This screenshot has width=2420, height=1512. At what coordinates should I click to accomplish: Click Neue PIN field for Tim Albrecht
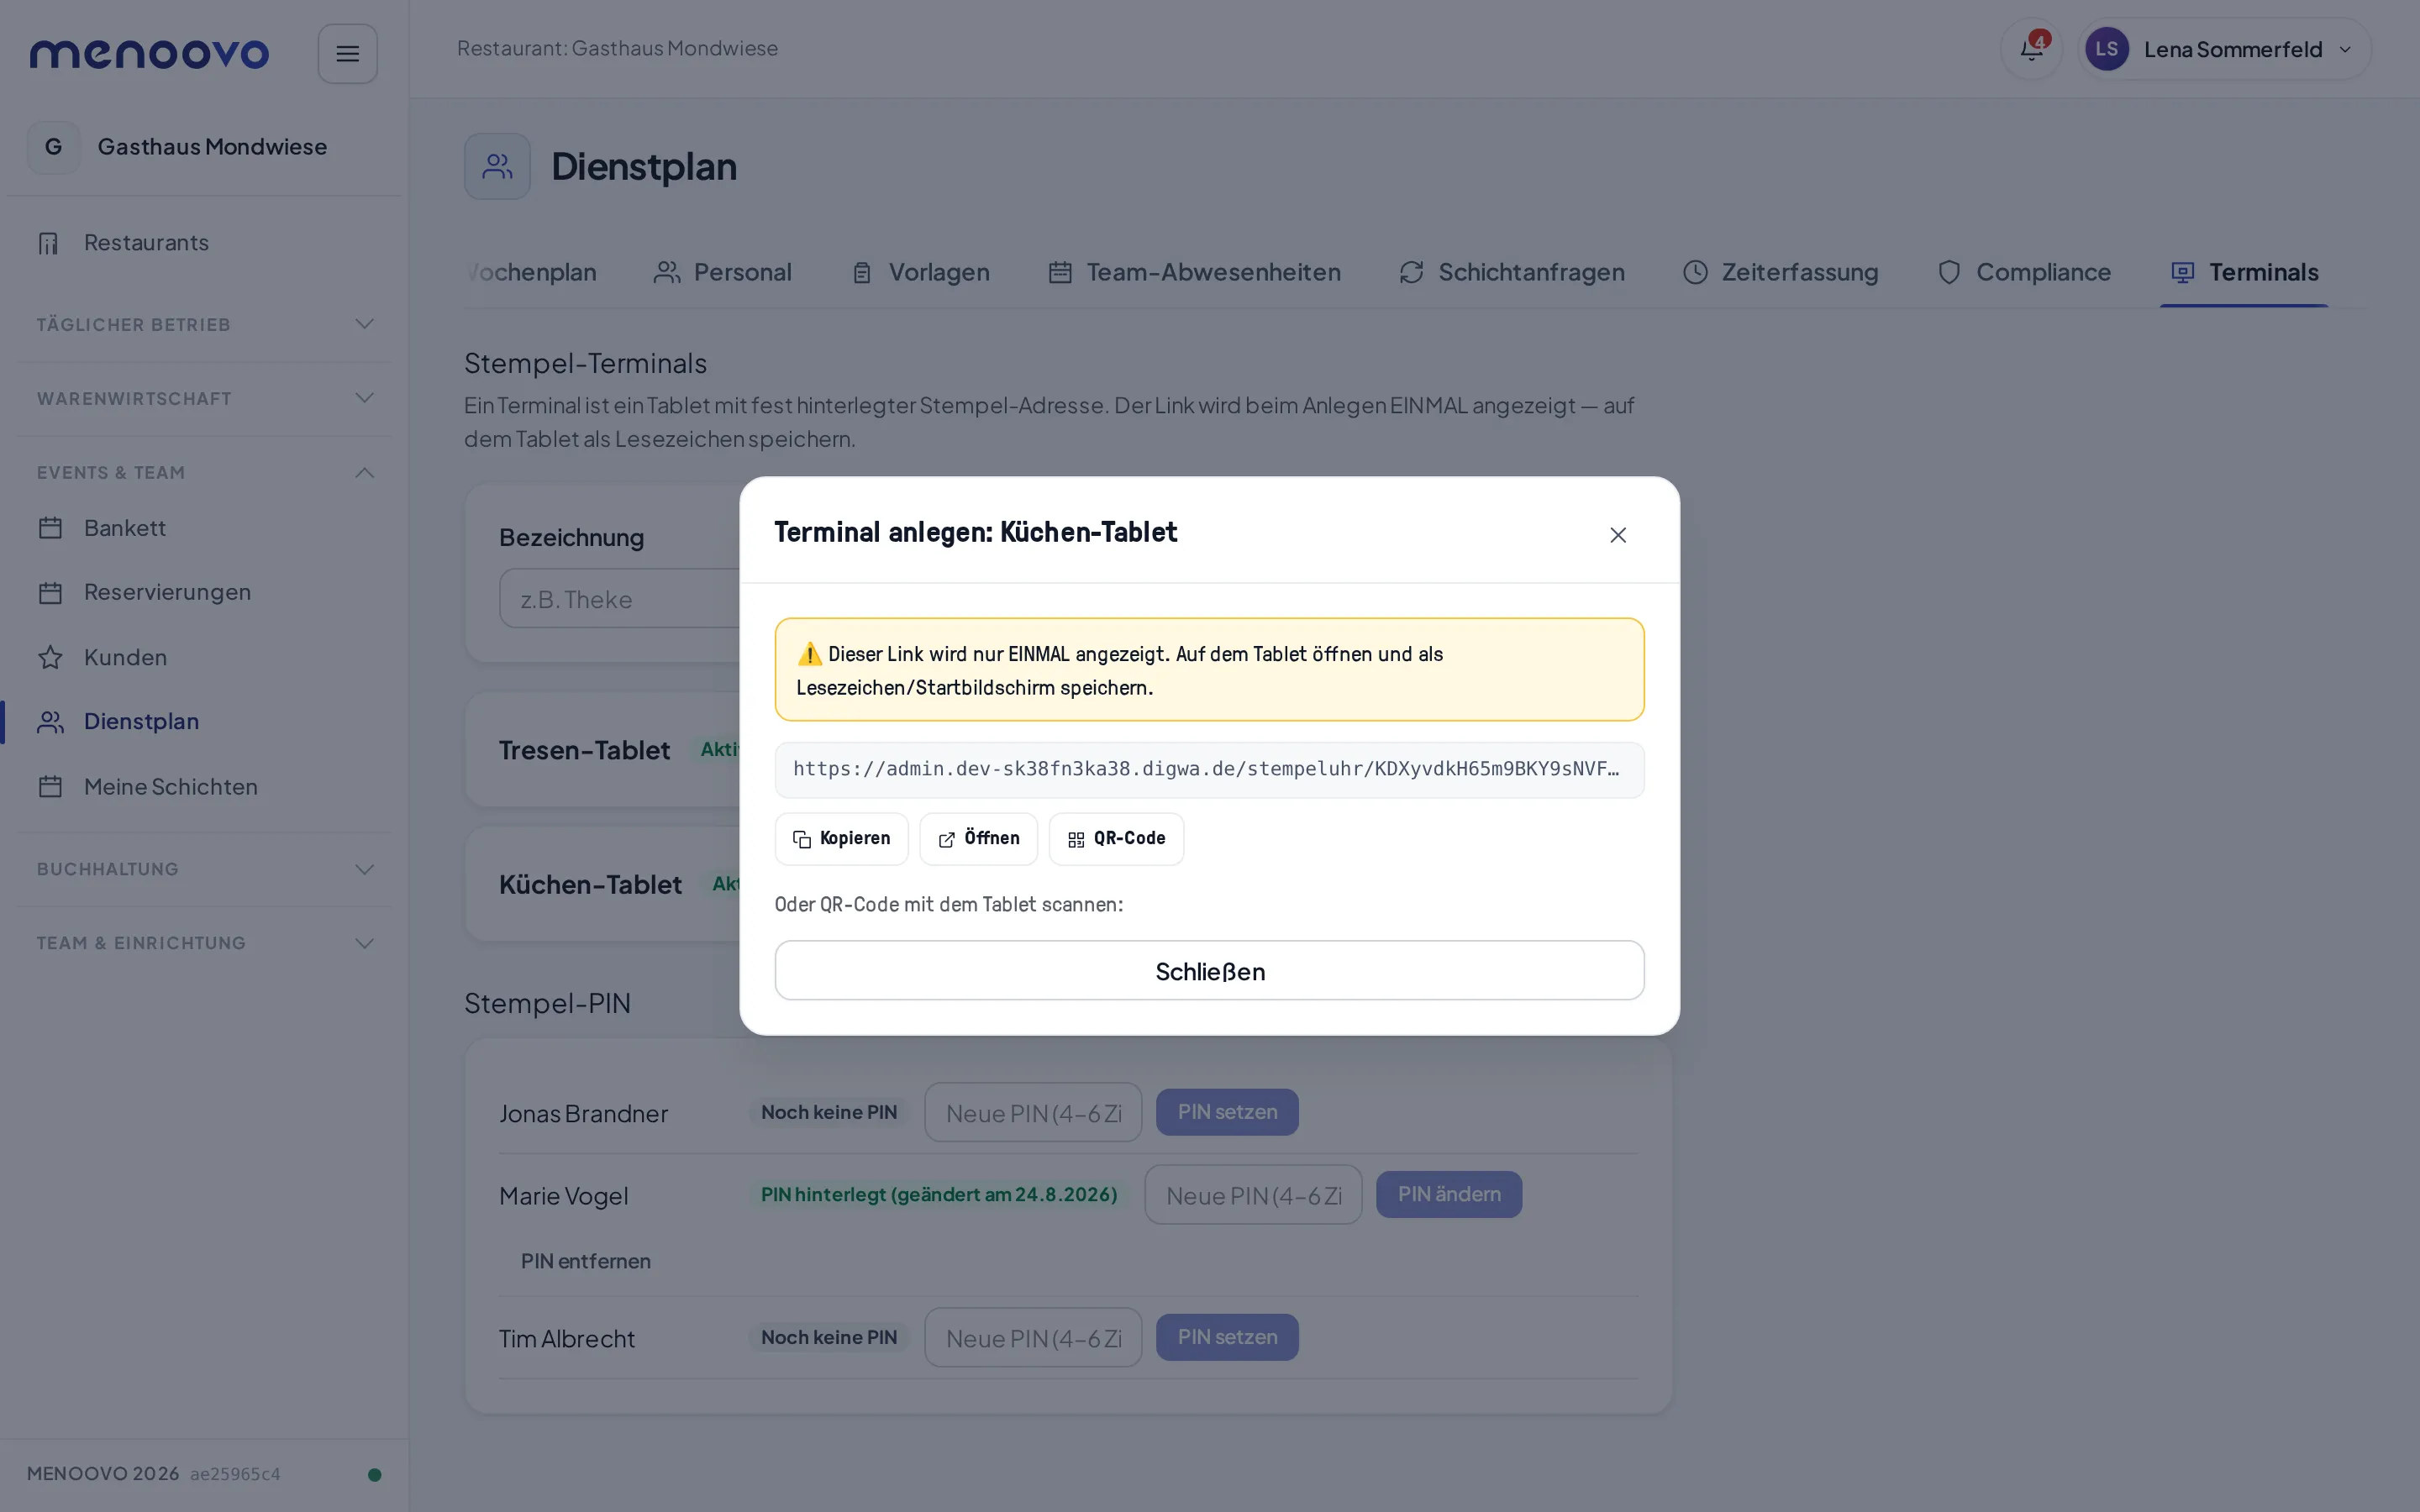tap(1033, 1337)
